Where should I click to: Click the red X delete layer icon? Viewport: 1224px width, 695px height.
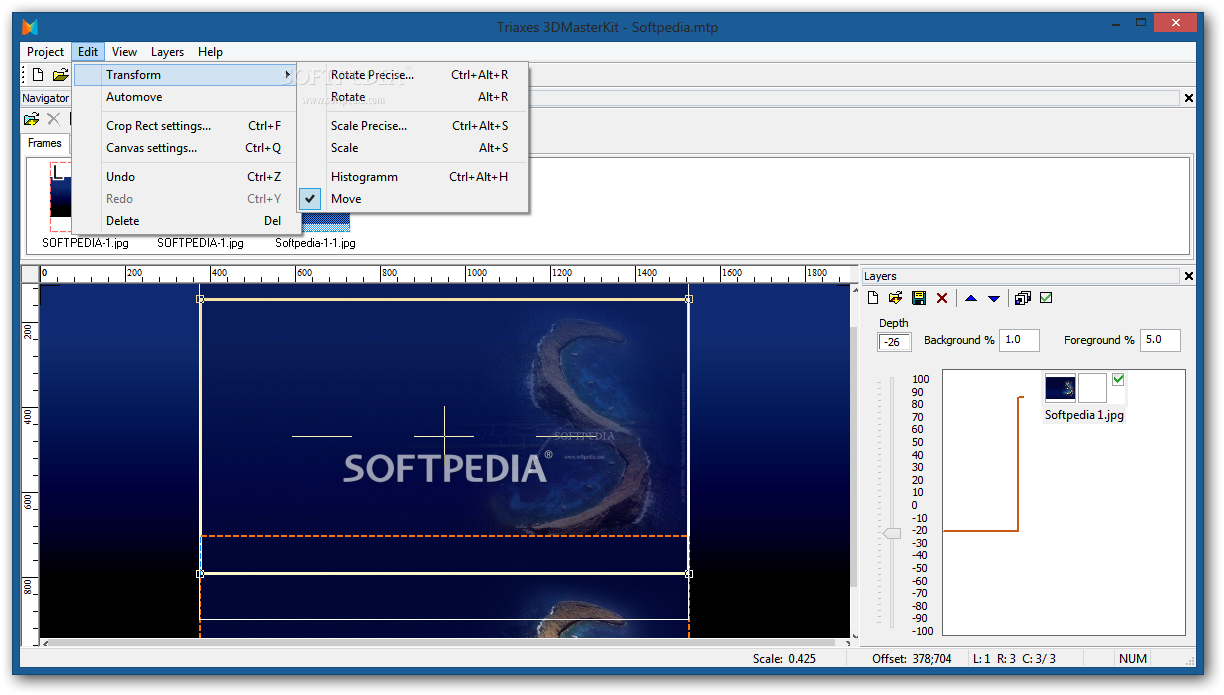pos(942,298)
